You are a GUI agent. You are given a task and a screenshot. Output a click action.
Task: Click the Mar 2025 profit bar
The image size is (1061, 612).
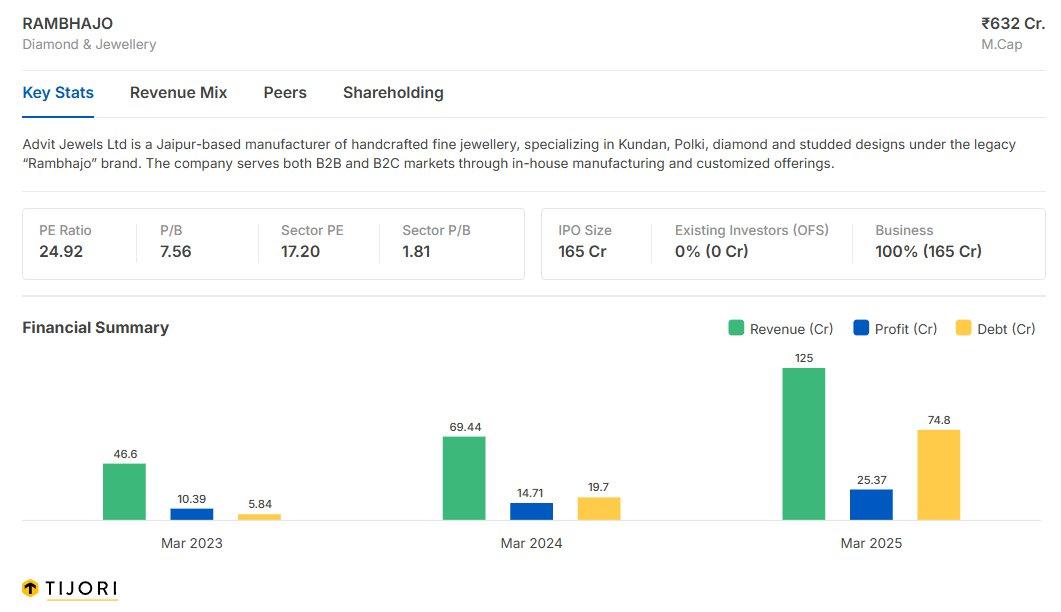tap(872, 504)
